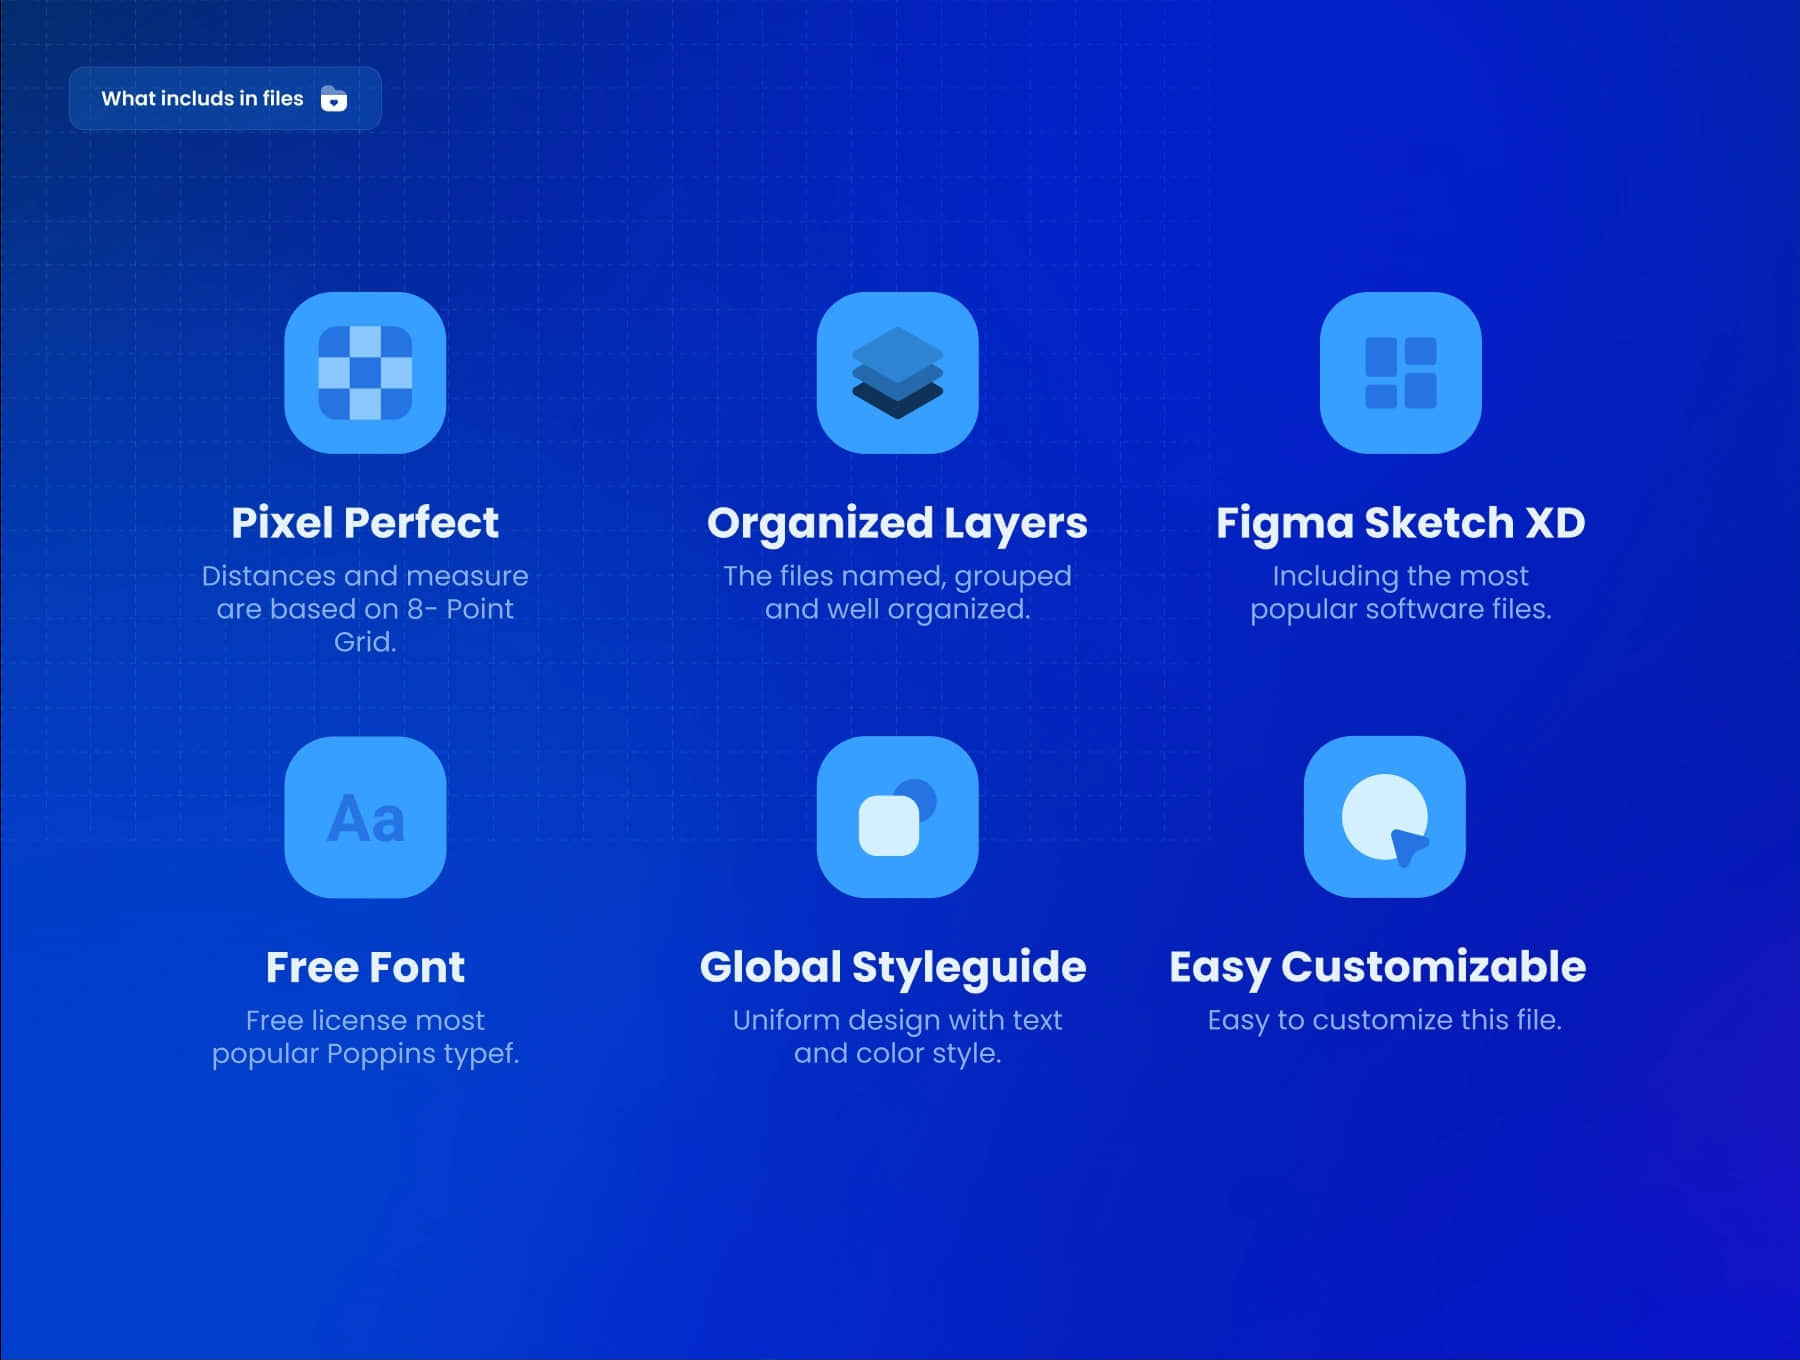Click the Easy Customizable cursor icon

(1384, 817)
